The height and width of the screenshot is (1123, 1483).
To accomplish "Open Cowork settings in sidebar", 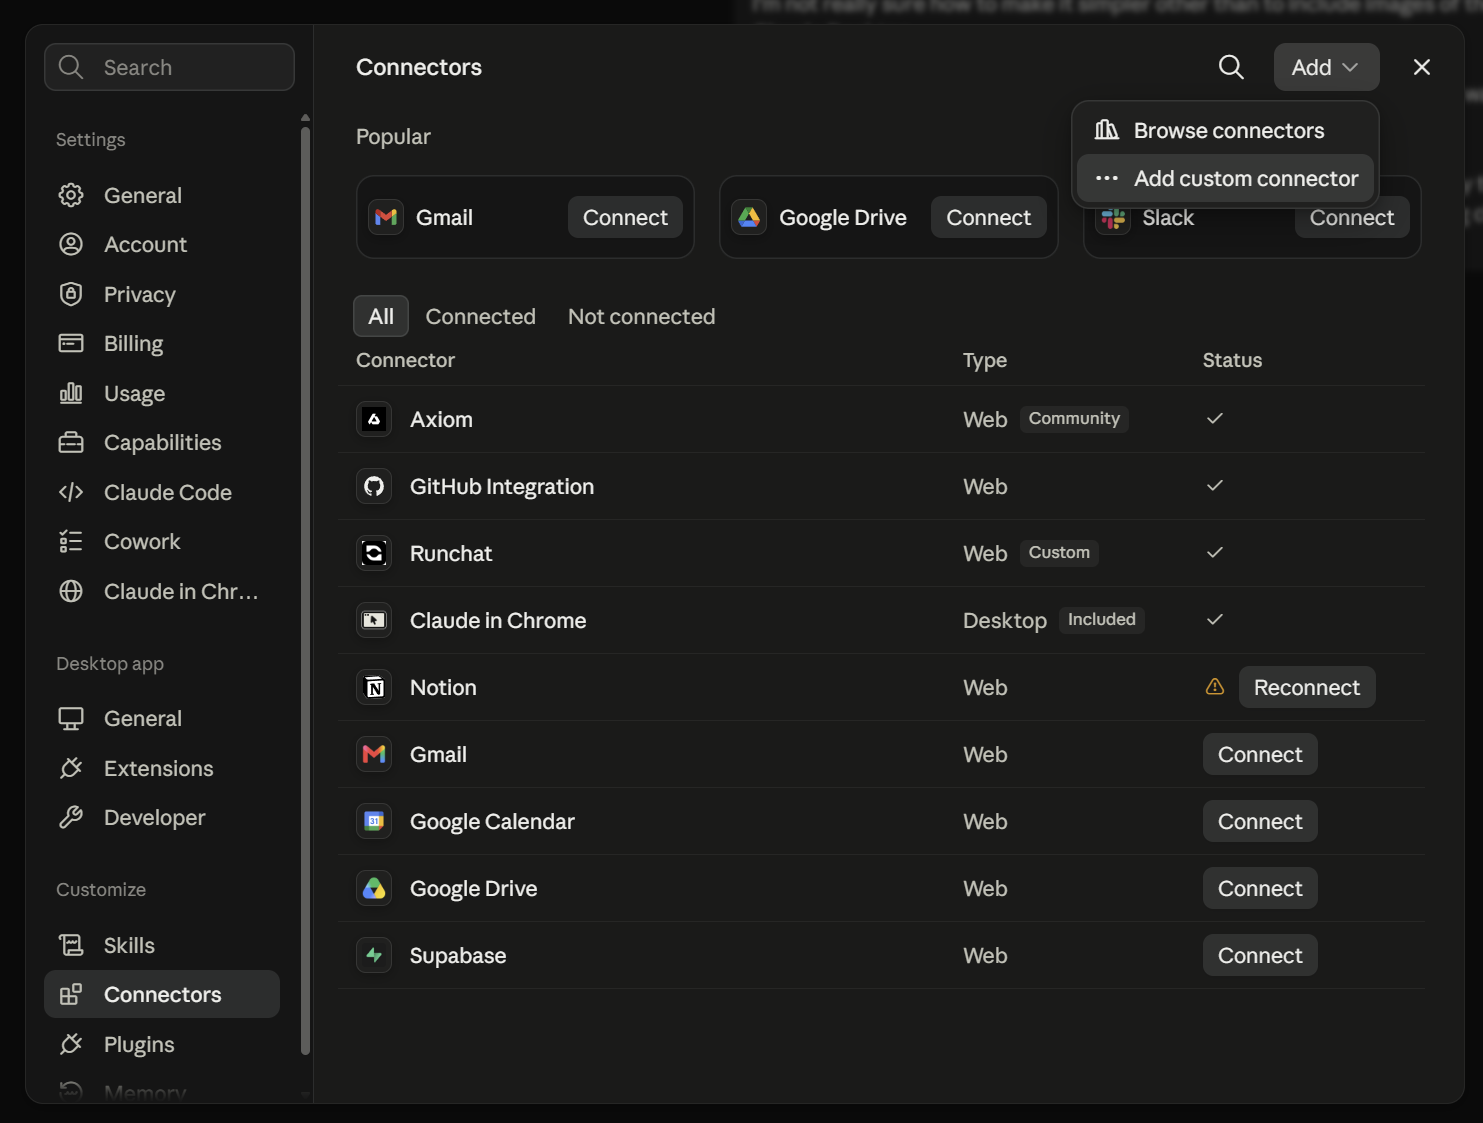I will 162,541.
